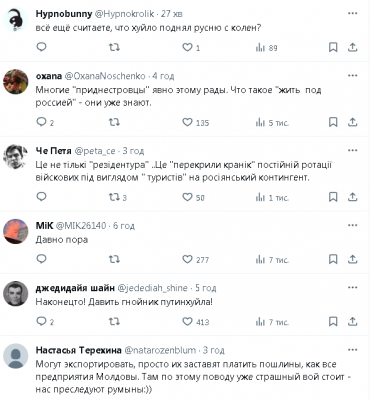The height and width of the screenshot is (400, 375).
Task: Share Hypnobunny's tweet
Action: (352, 47)
